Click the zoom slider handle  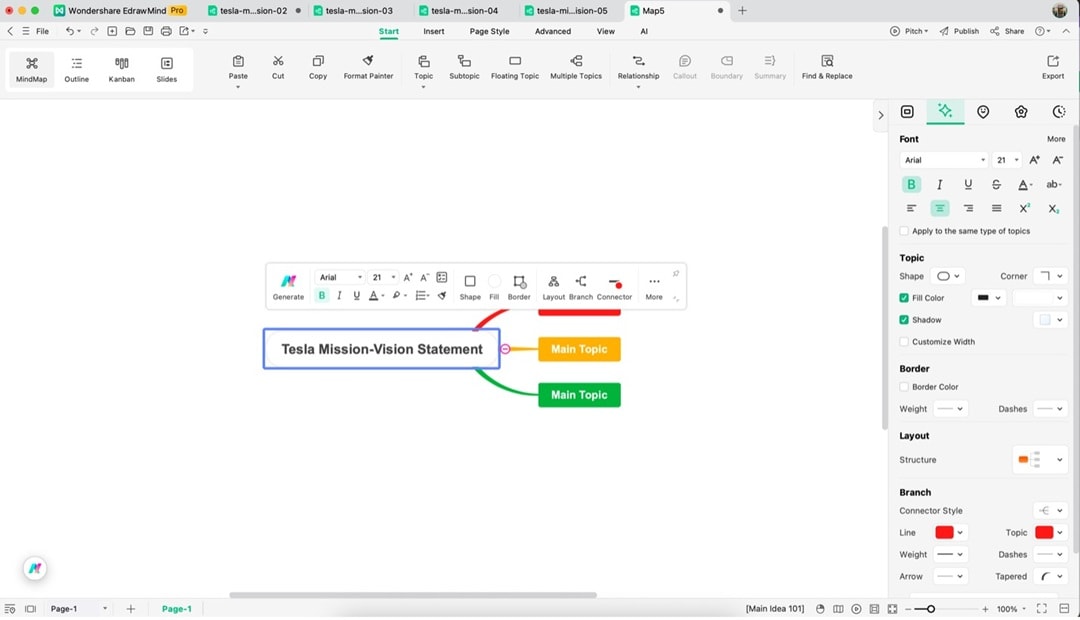click(931, 609)
